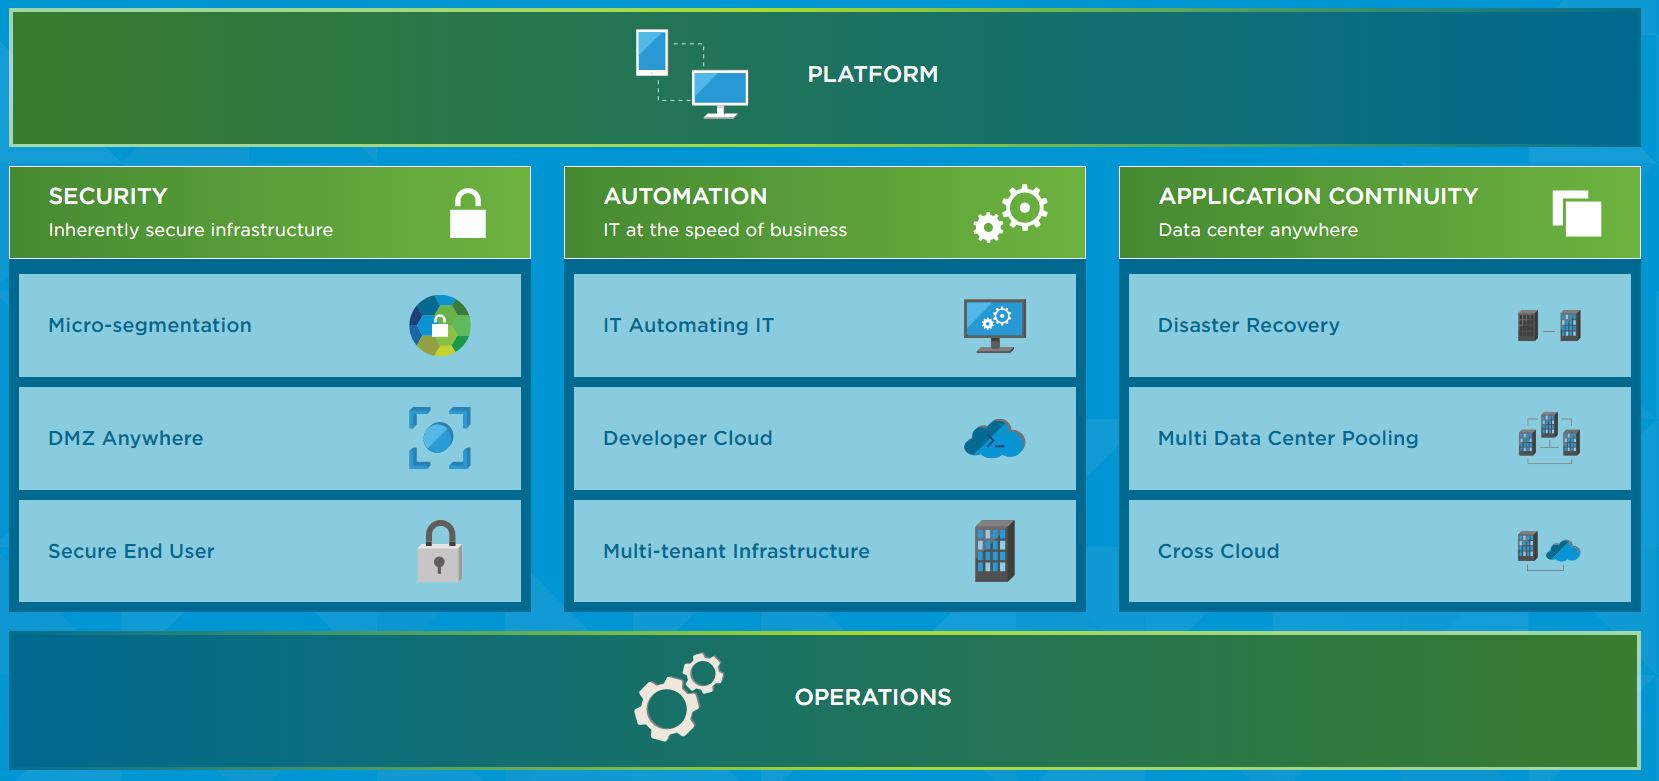
Task: Click the Platform devices icon
Action: (x=692, y=74)
